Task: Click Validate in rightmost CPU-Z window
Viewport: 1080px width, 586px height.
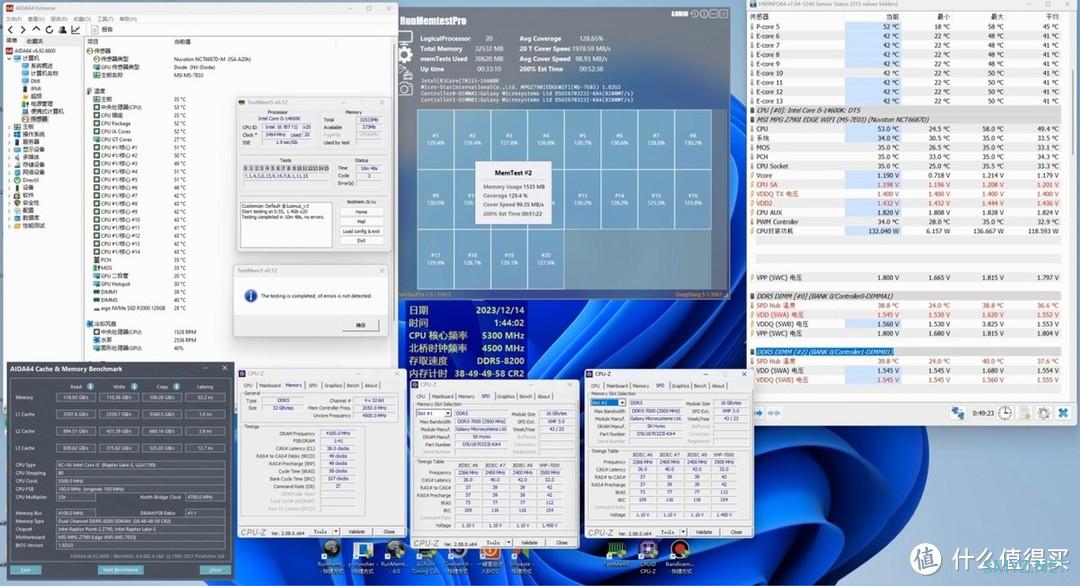Action: pos(703,532)
